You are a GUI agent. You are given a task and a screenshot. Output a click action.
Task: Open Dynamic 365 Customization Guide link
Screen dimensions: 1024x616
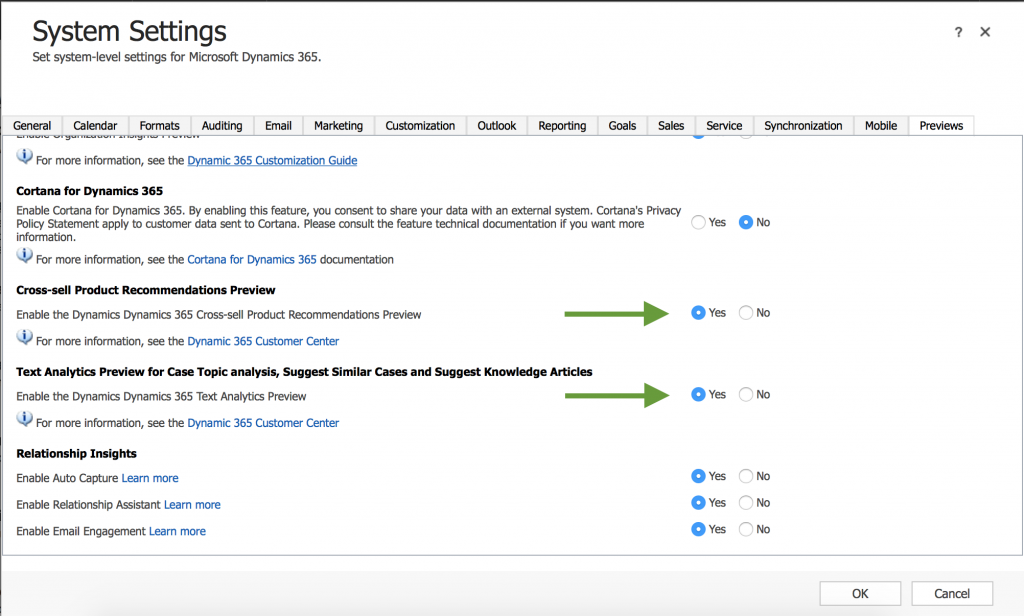tap(272, 160)
